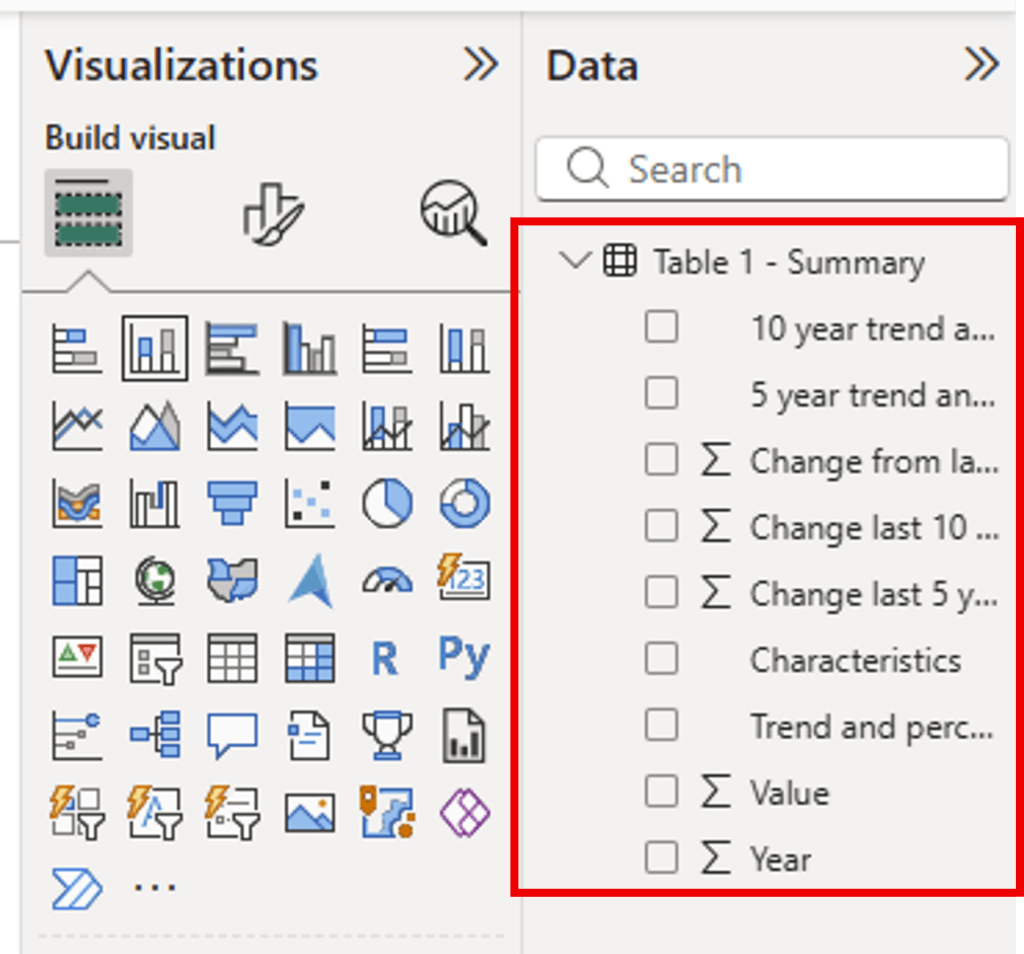The width and height of the screenshot is (1024, 954).
Task: Collapse the Data pane
Action: click(981, 66)
